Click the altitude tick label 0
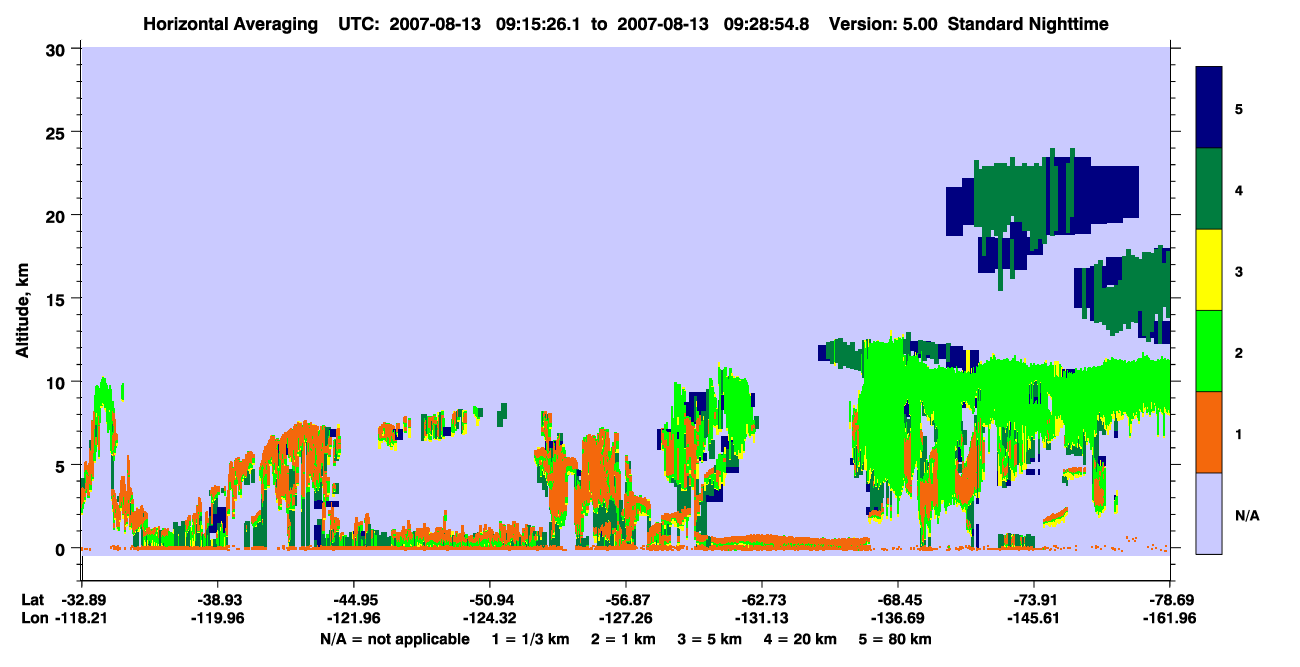 point(62,548)
